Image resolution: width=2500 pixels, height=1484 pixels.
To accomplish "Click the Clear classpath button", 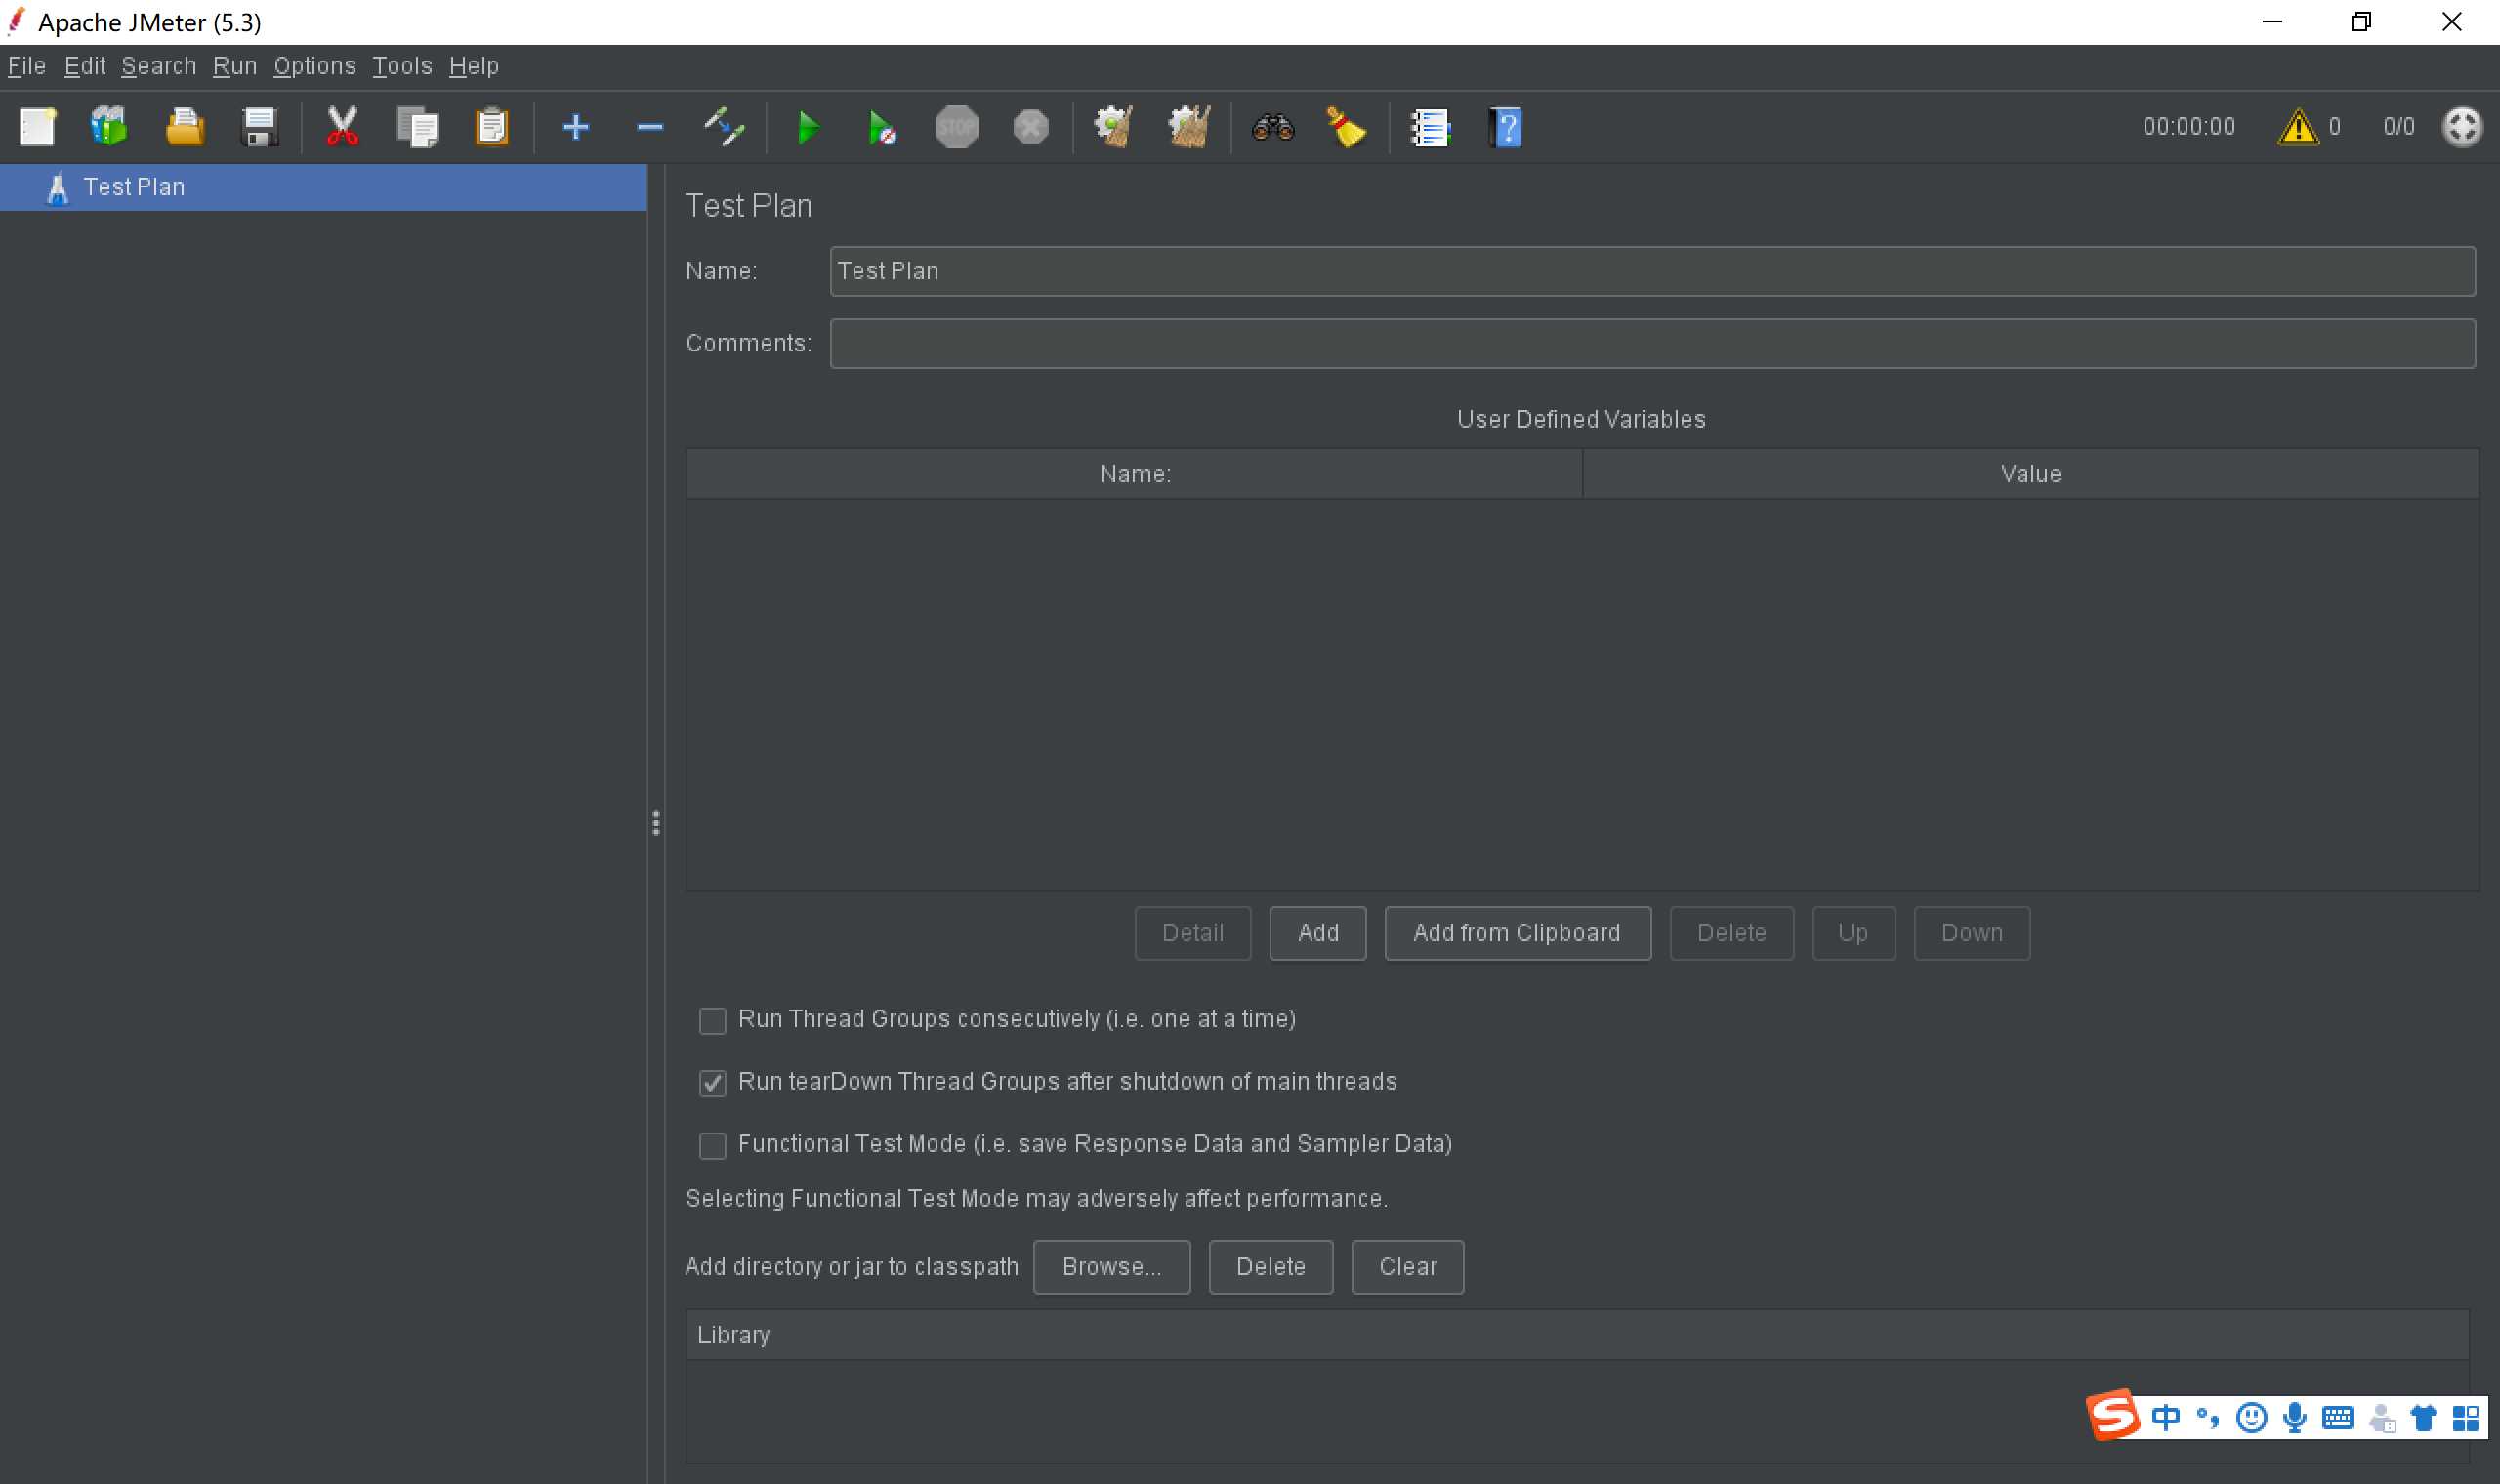I will pos(1407,1267).
